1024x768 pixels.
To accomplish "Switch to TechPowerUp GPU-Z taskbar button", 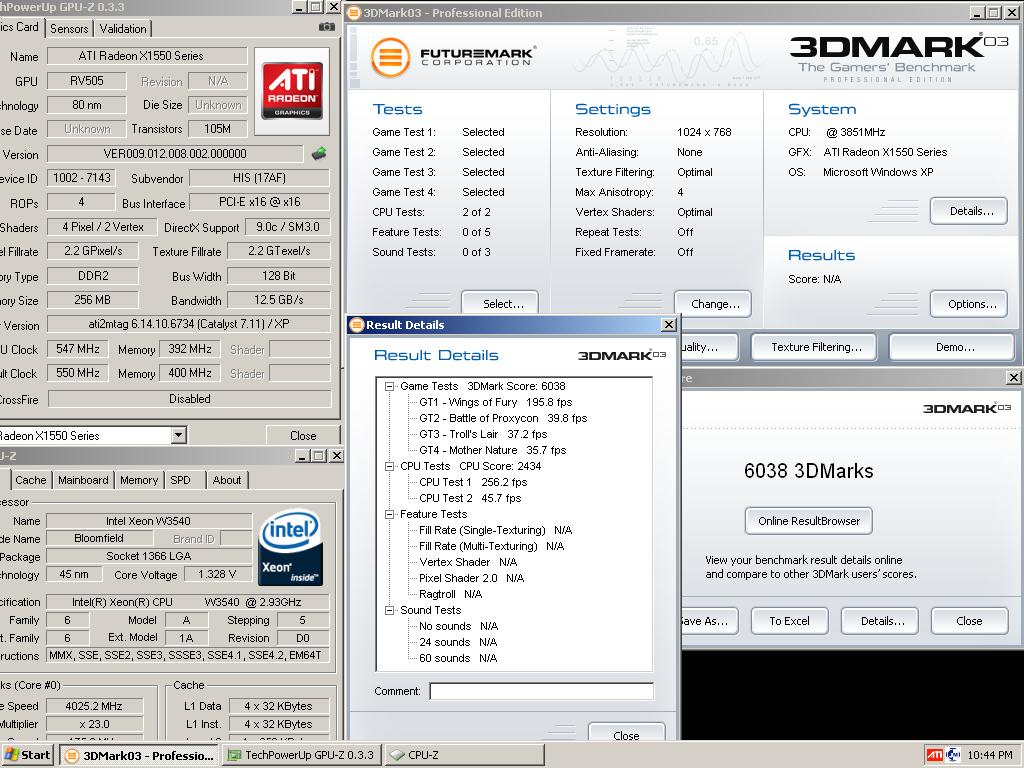I will (302, 755).
